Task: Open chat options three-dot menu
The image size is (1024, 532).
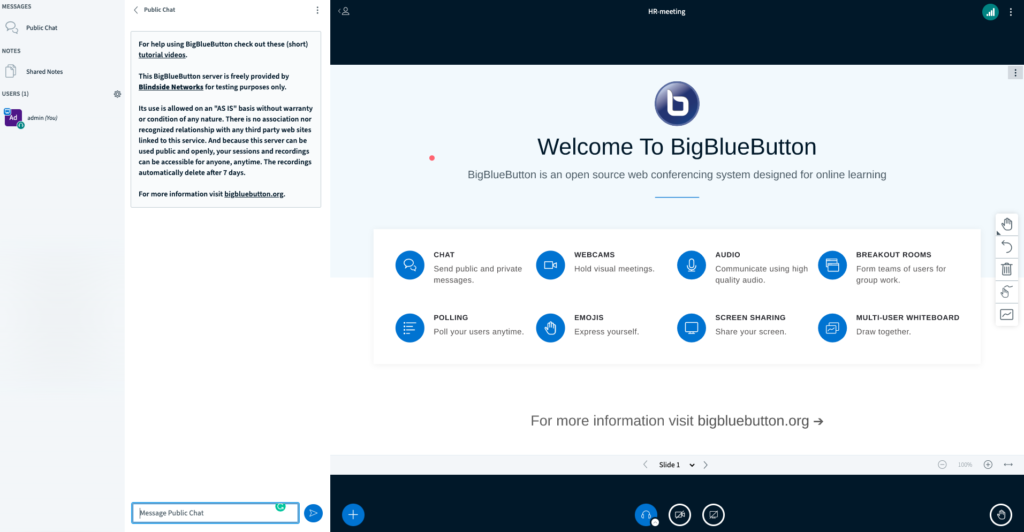Action: coord(317,10)
